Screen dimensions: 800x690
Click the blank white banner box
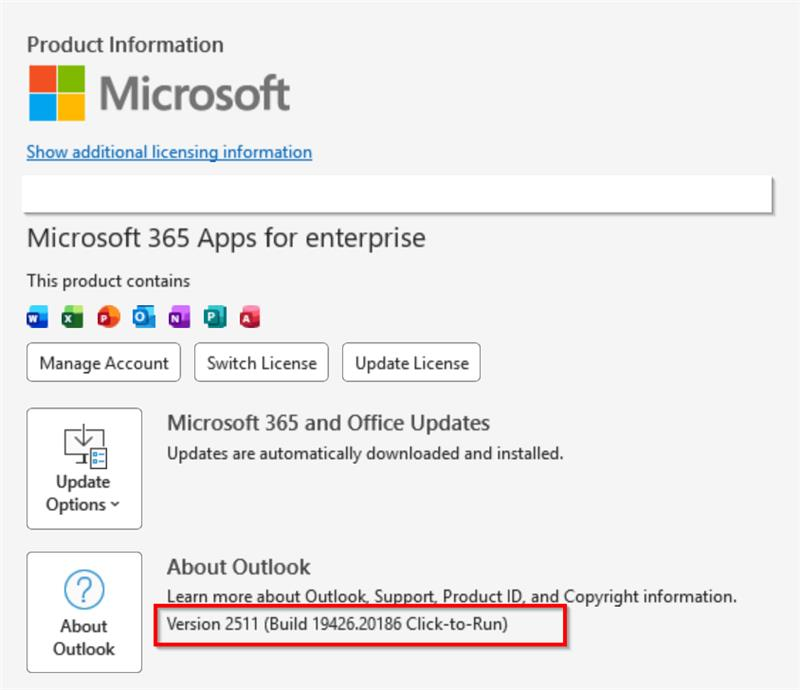coord(397,194)
